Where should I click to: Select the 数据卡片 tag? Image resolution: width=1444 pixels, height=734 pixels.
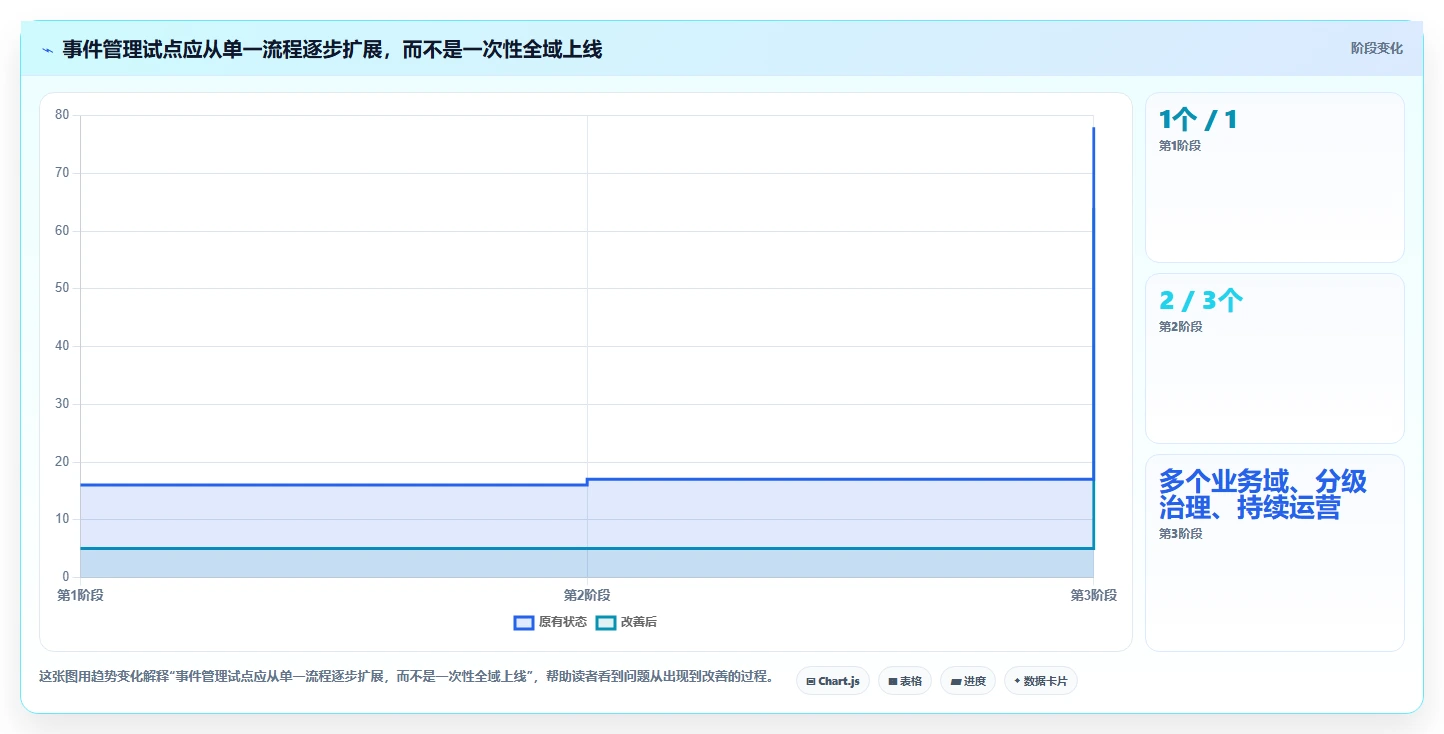point(1041,681)
